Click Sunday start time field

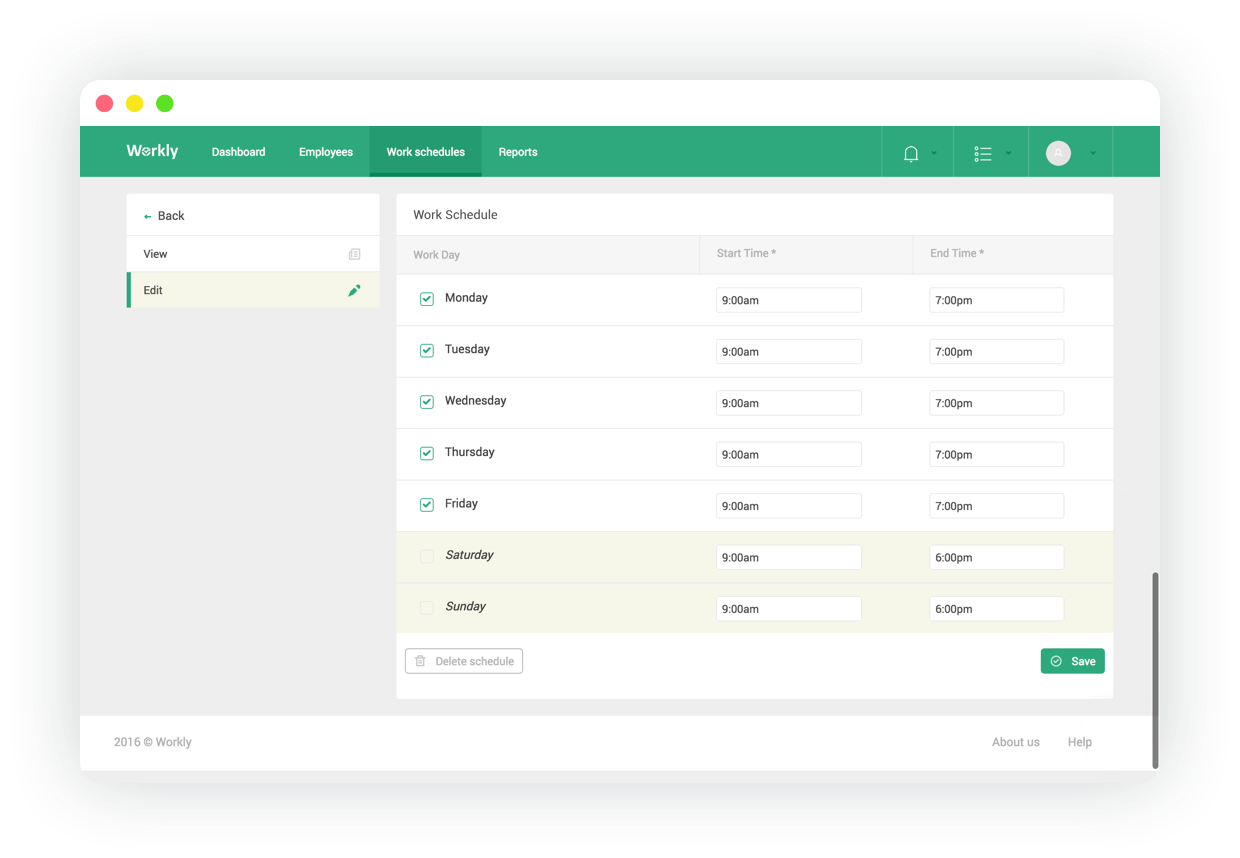pyautogui.click(x=789, y=609)
